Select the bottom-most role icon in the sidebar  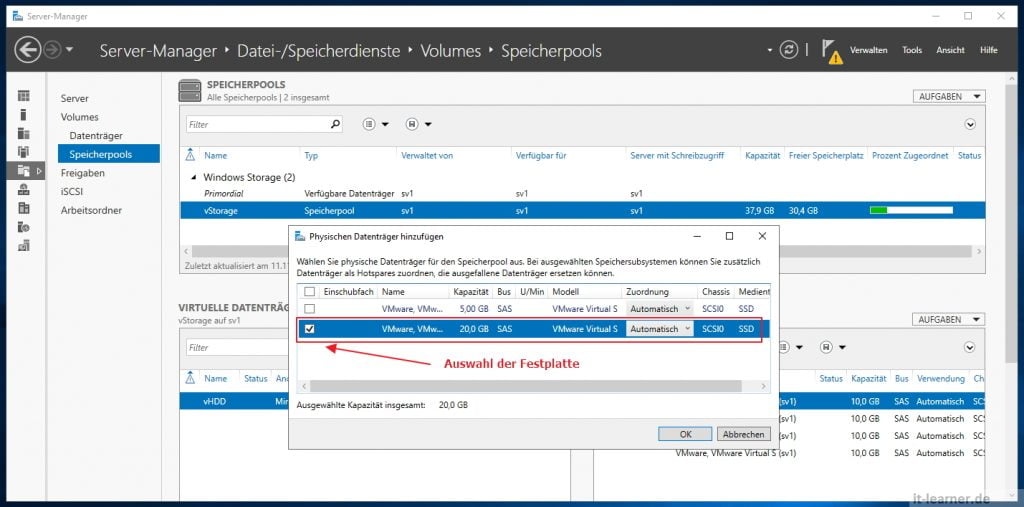click(24, 246)
